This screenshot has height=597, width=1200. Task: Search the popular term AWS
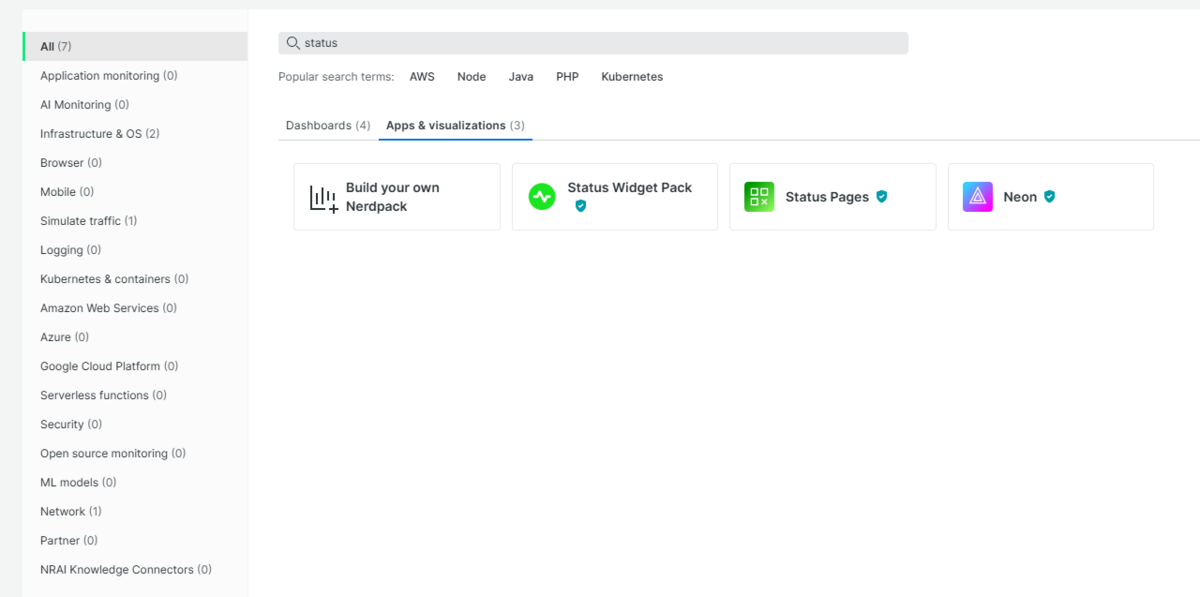pyautogui.click(x=422, y=77)
